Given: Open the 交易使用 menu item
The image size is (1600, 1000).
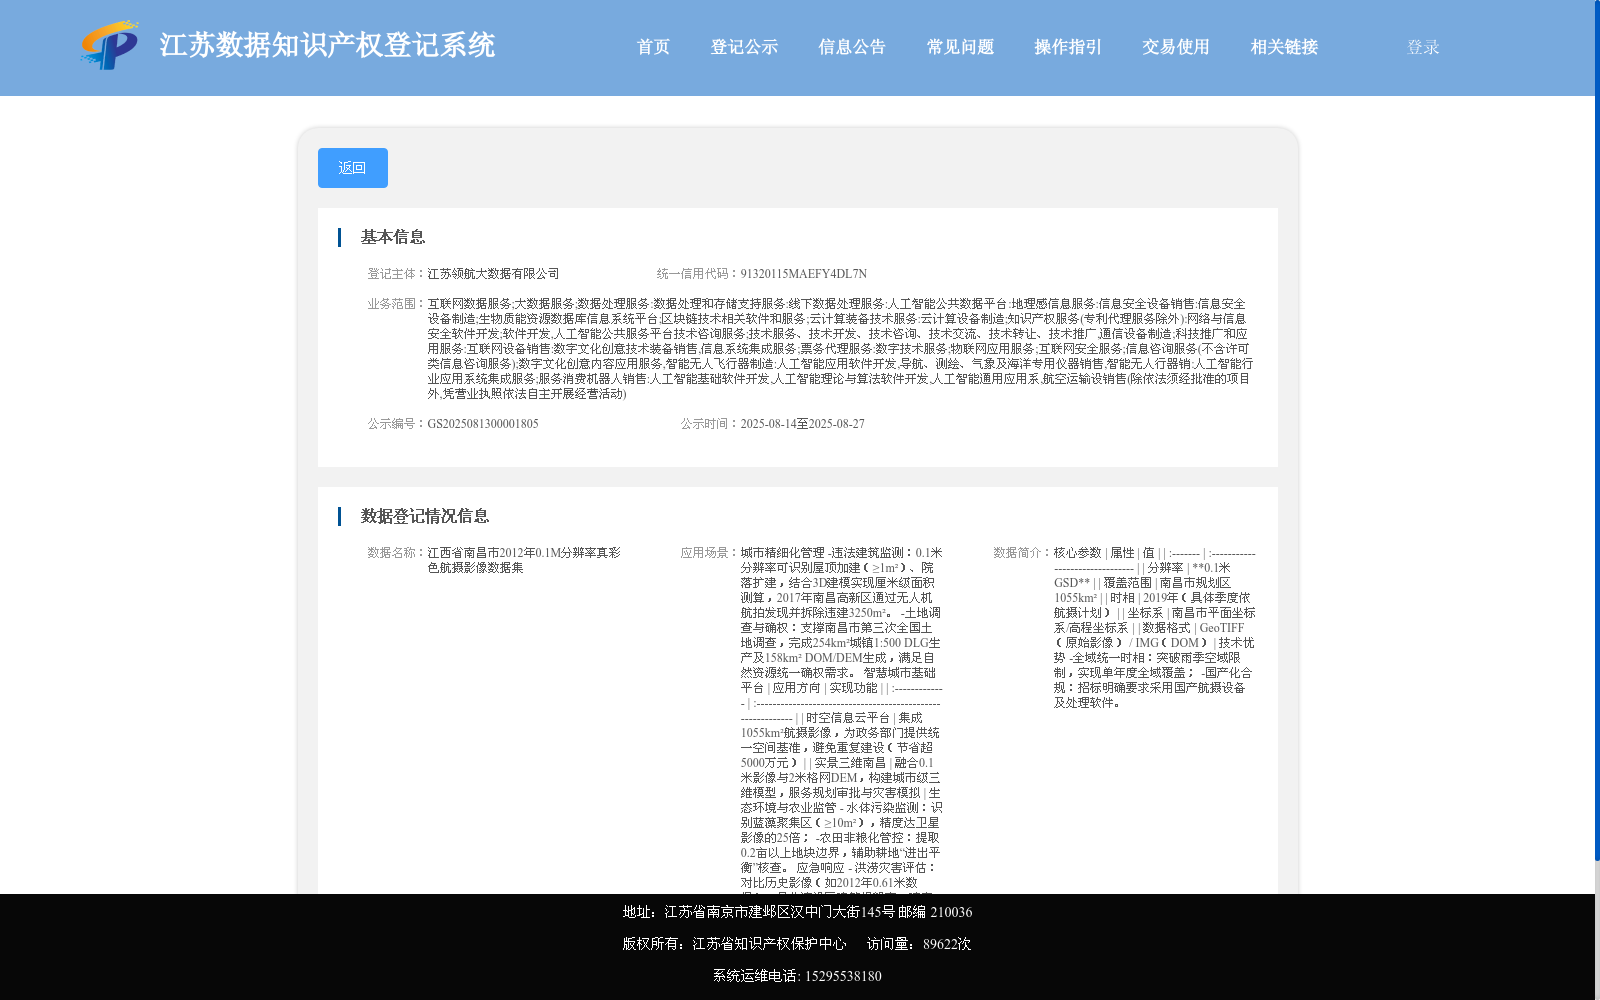Looking at the screenshot, I should pyautogui.click(x=1176, y=47).
